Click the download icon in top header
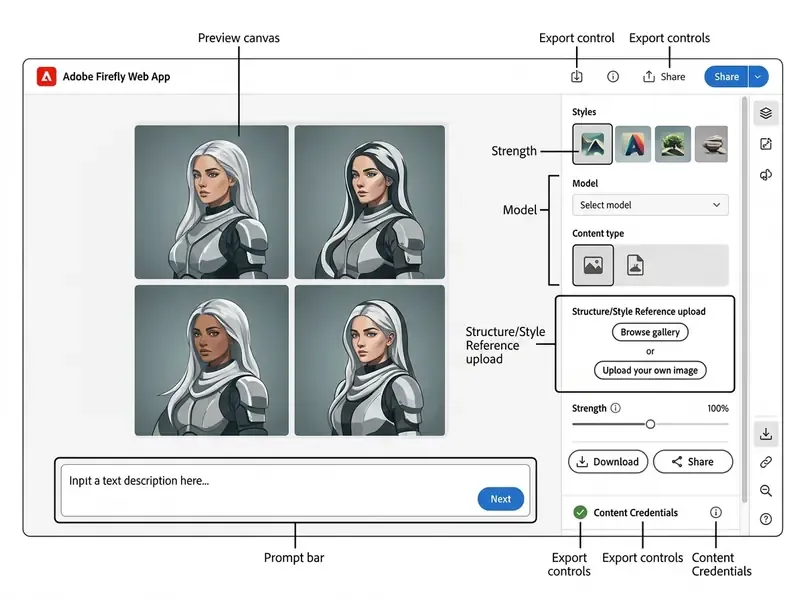 pos(577,77)
